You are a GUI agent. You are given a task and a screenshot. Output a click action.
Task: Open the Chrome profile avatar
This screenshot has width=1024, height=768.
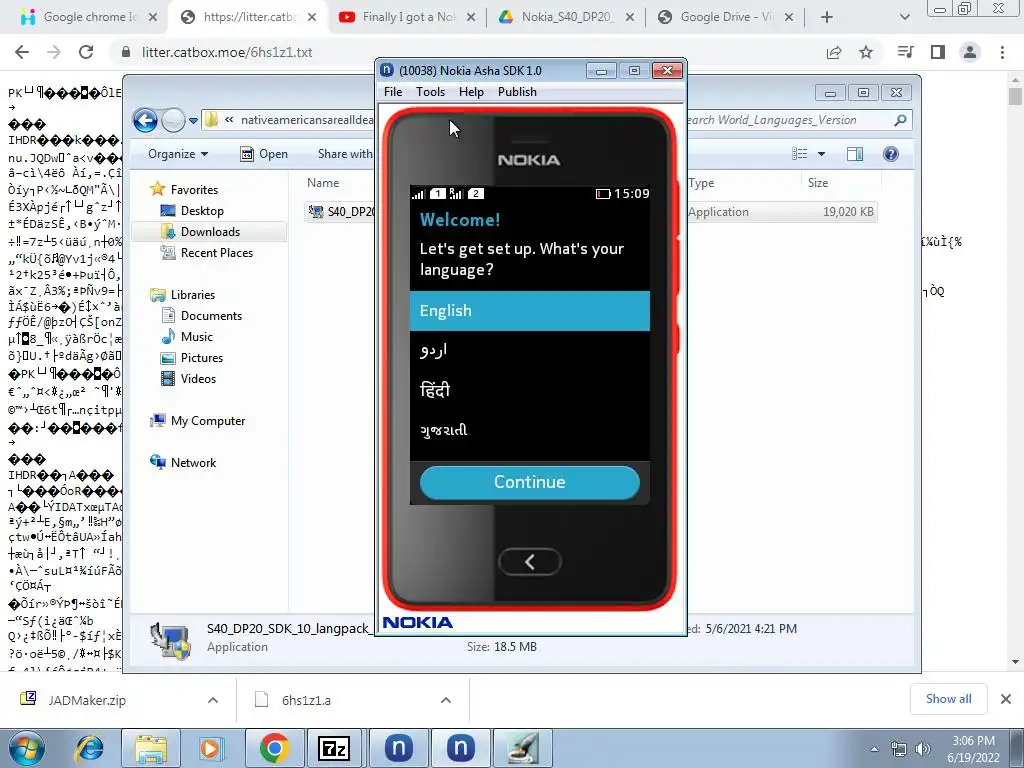pos(970,52)
